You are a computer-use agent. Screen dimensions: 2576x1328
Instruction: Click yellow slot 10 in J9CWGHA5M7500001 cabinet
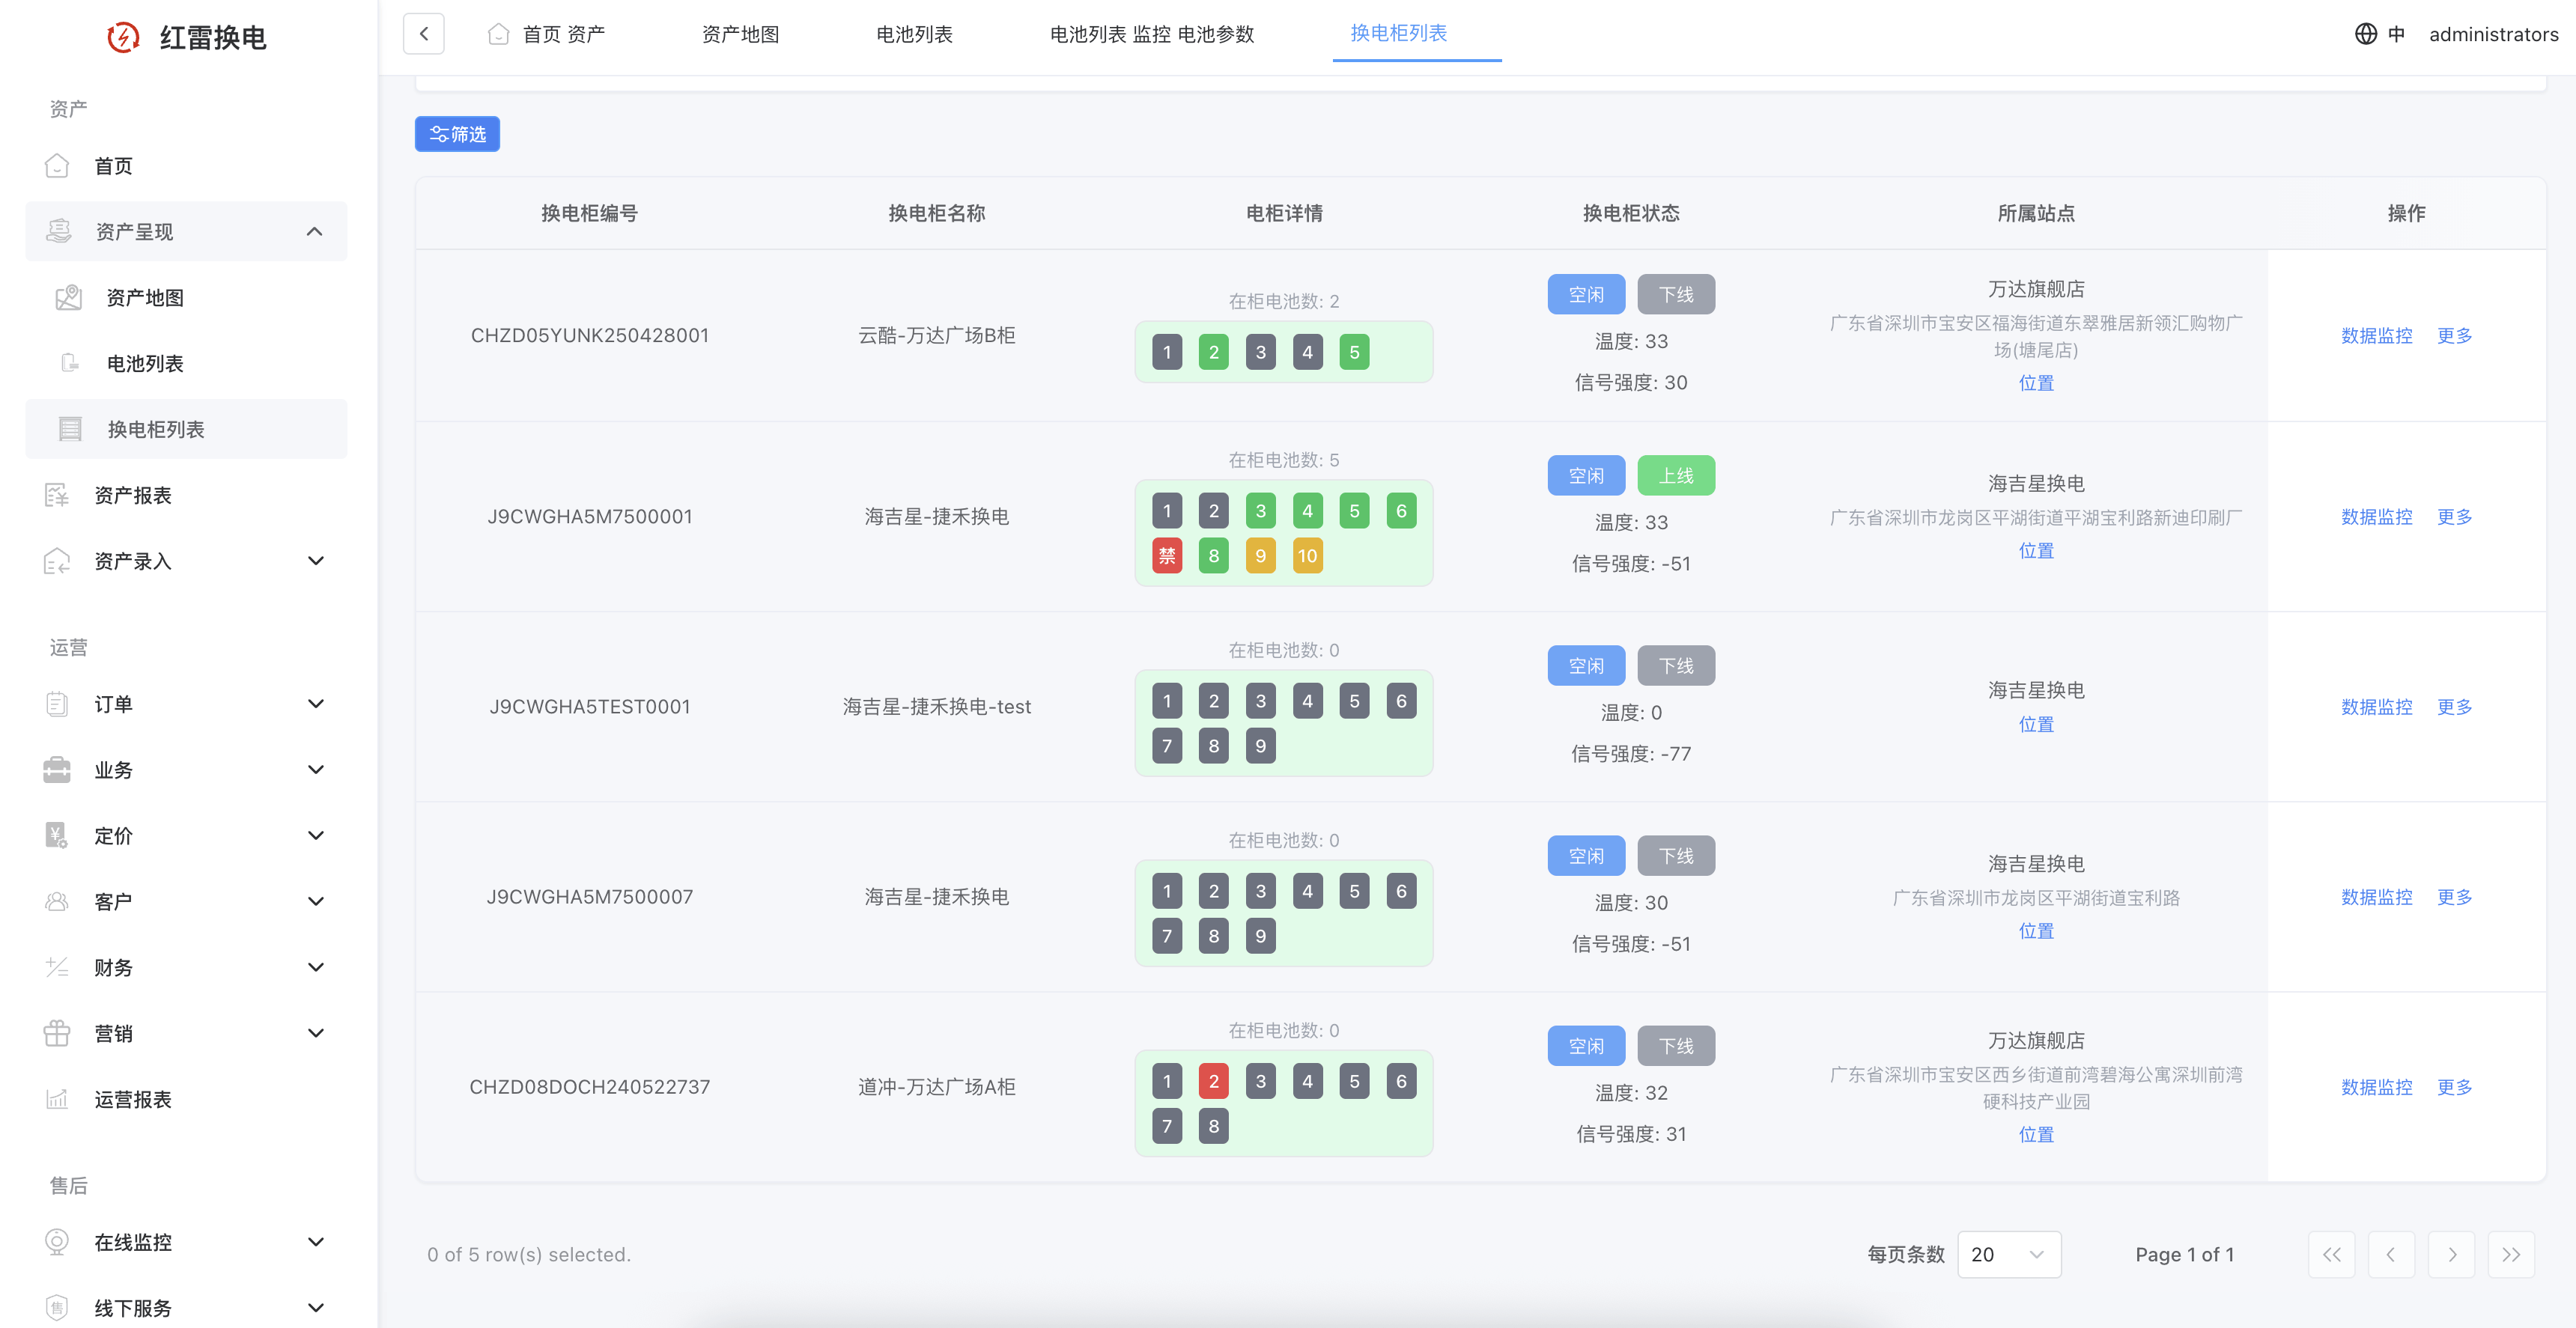[x=1307, y=556]
